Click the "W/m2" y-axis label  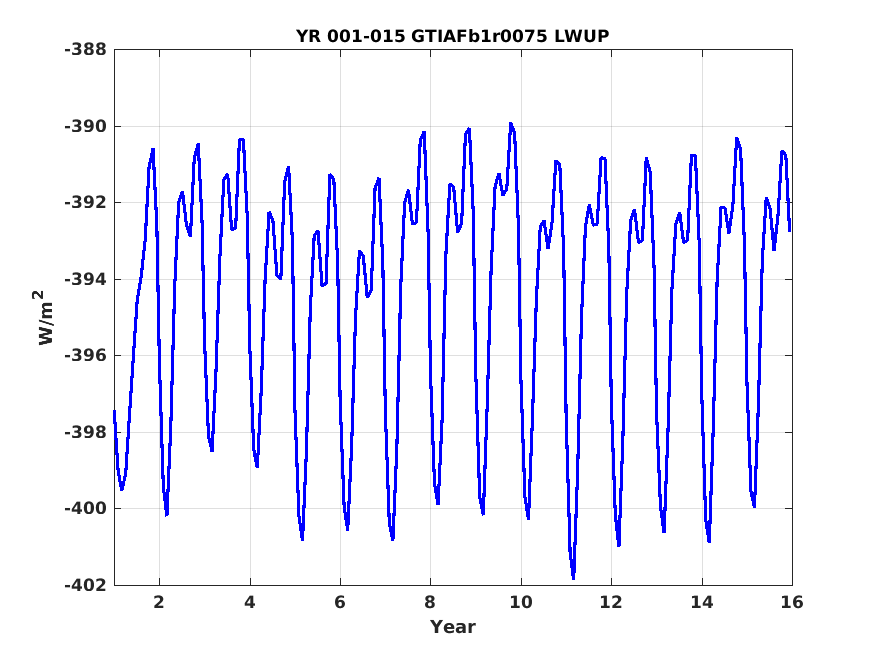tap(45, 317)
